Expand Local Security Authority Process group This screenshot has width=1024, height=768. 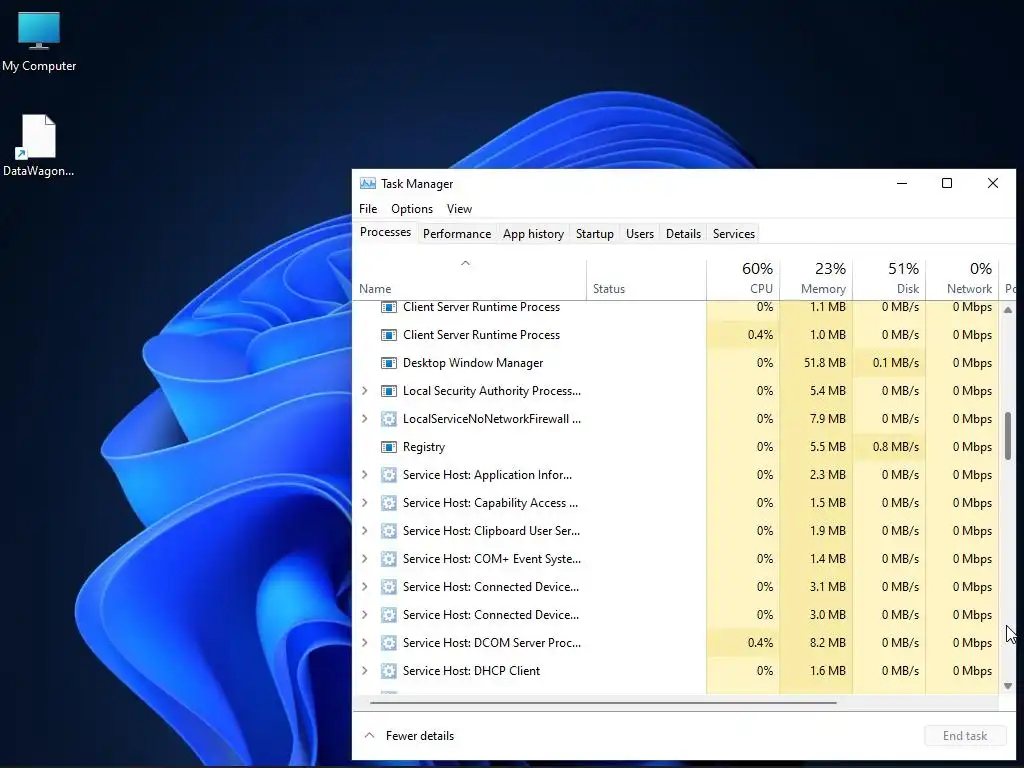tap(365, 391)
